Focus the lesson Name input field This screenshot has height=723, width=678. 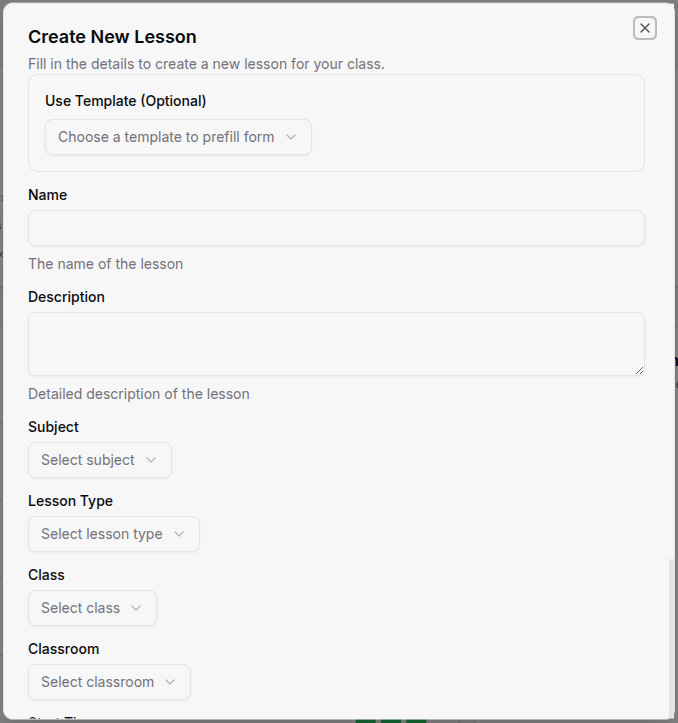(x=336, y=228)
